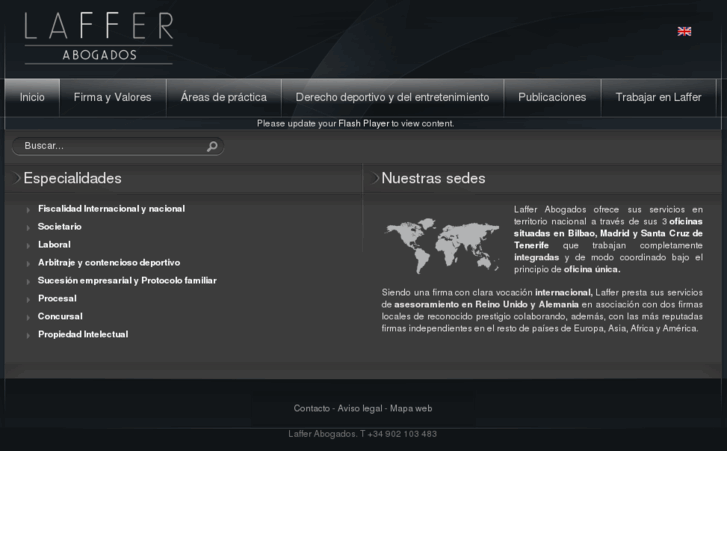727x545 pixels.
Task: Open Derecho deportivo y del entretenimiento
Action: [x=392, y=97]
